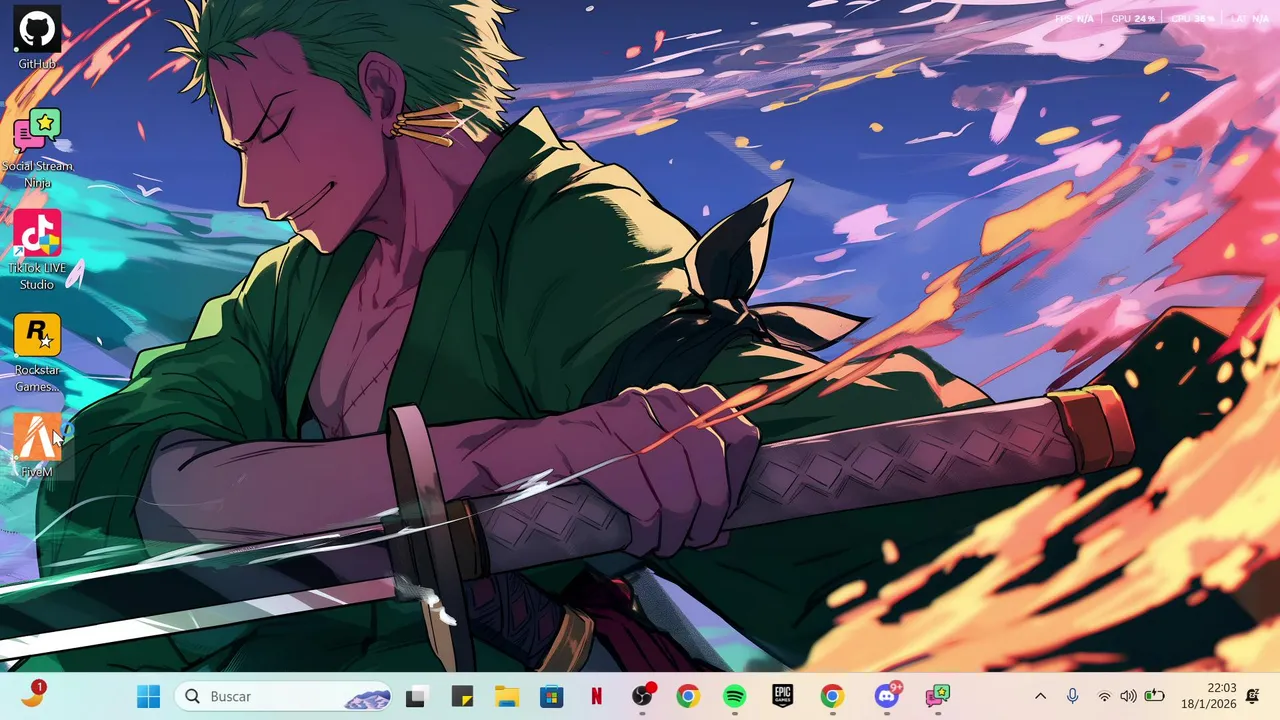Switch to OBS Studio in the taskbar
Viewport: 1280px width, 720px height.
point(643,696)
